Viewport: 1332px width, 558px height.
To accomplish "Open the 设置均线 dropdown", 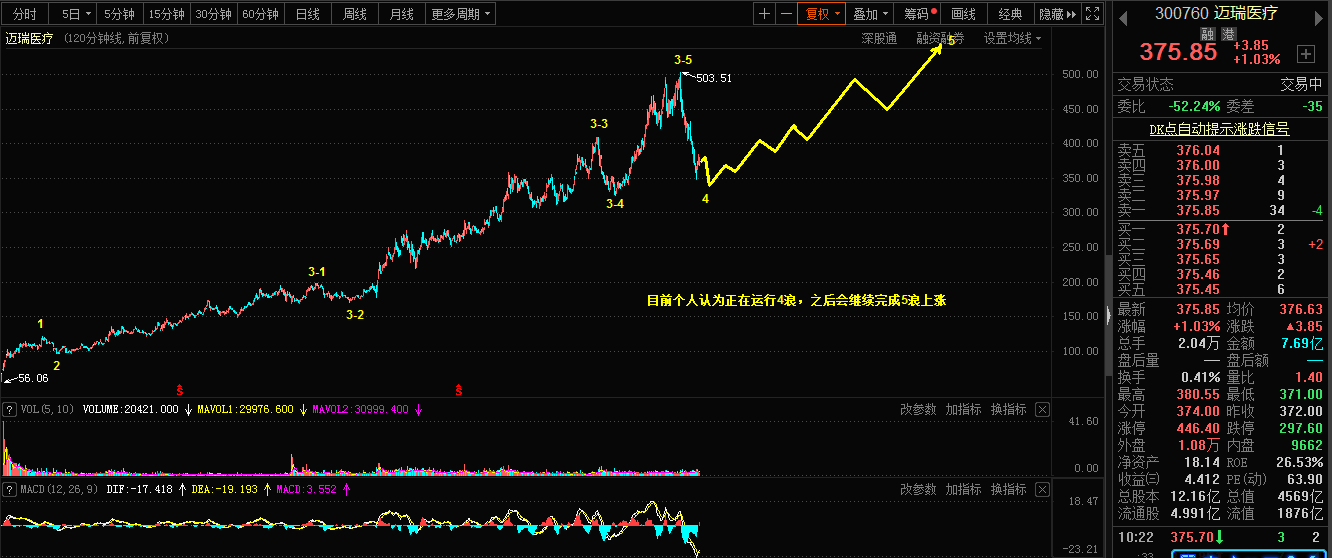I will point(1012,38).
